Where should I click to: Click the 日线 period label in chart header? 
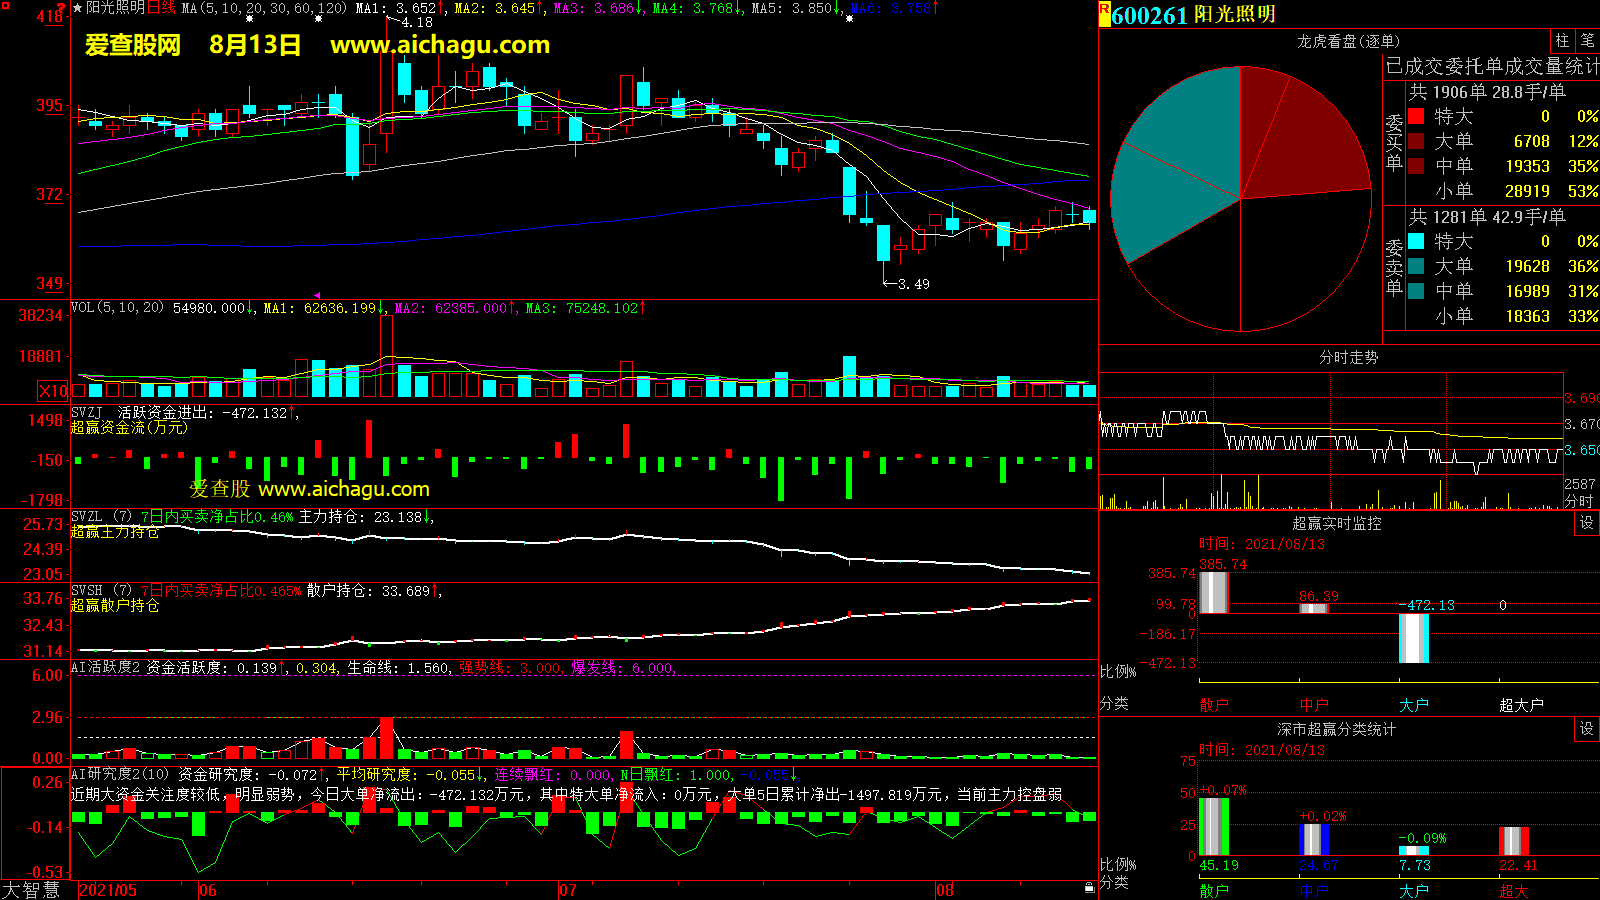point(161,8)
